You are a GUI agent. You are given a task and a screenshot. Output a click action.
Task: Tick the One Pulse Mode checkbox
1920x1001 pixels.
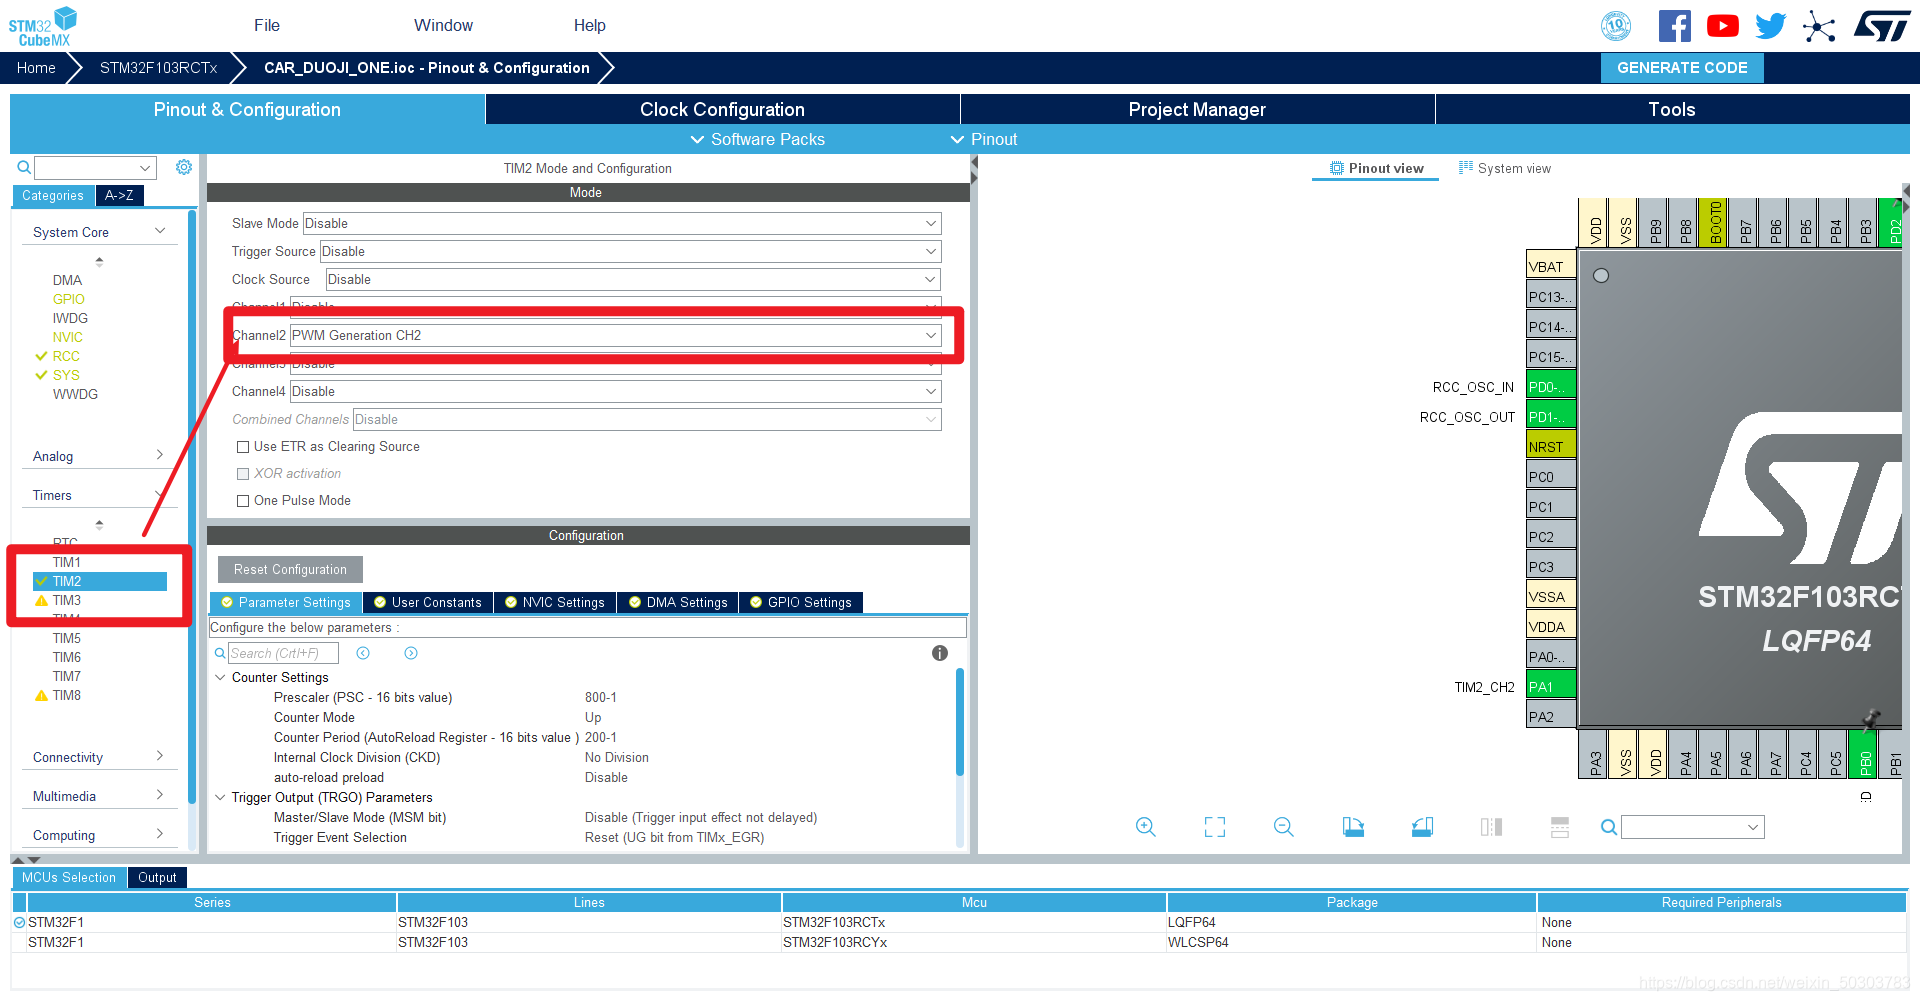[x=243, y=501]
